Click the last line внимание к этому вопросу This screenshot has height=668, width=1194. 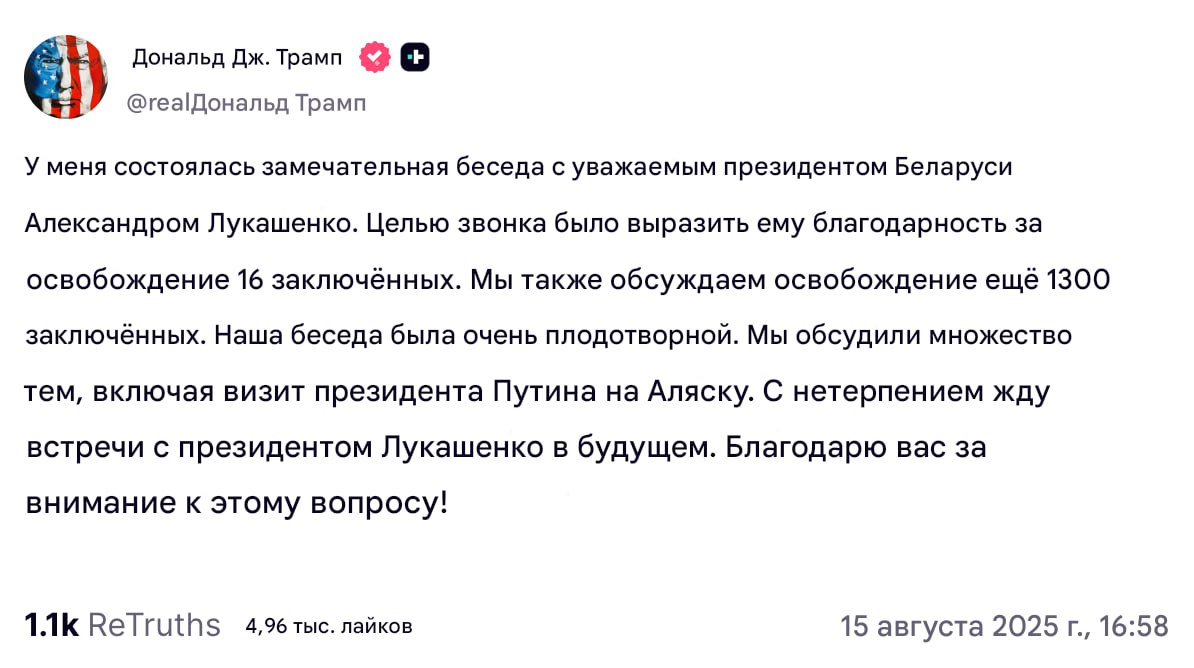[x=237, y=503]
